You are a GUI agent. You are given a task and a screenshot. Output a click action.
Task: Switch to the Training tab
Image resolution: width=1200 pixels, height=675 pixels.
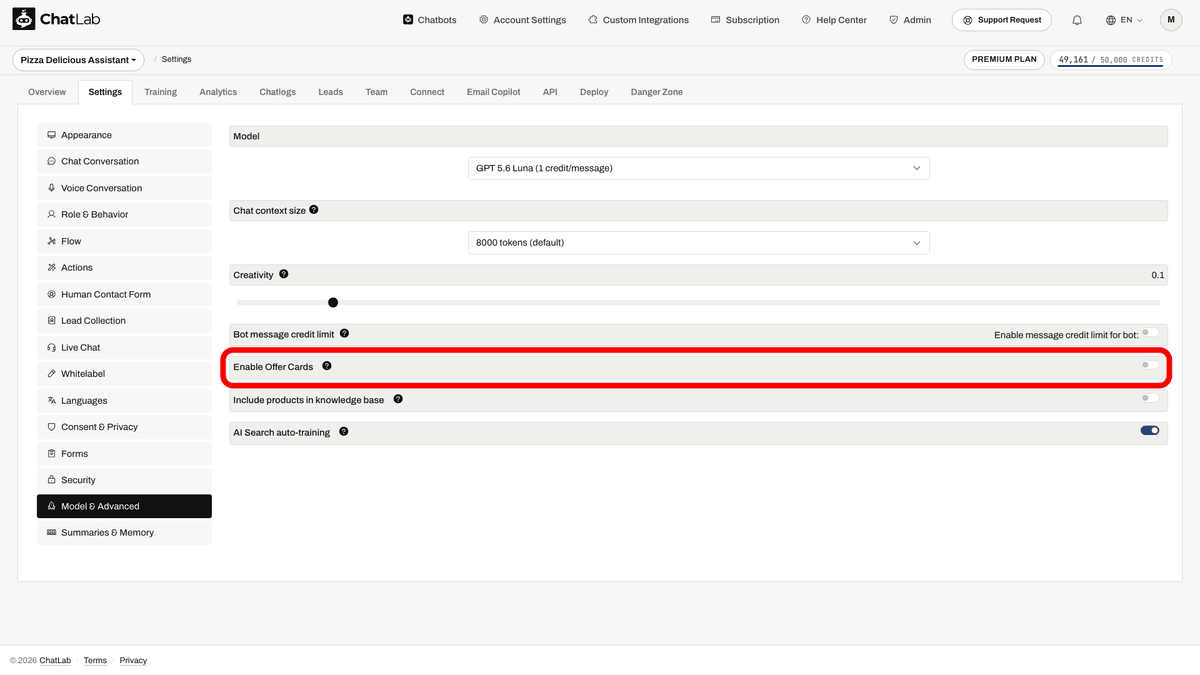[160, 92]
